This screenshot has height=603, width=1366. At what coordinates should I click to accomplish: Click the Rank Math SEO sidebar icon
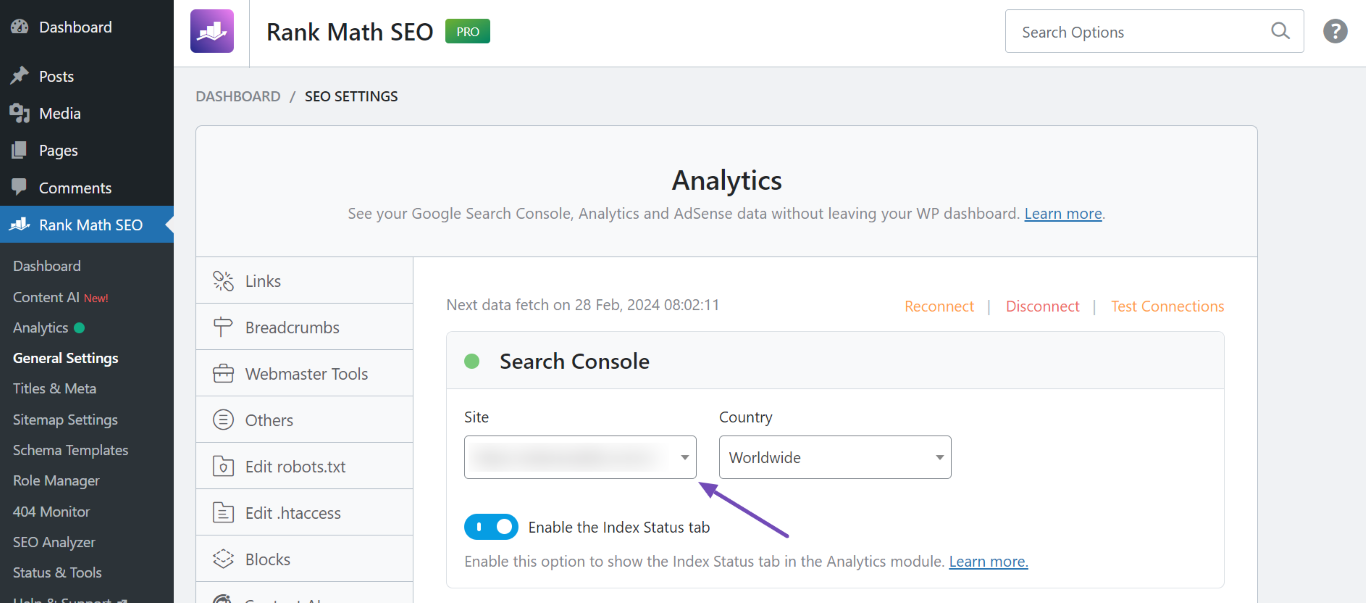(19, 225)
